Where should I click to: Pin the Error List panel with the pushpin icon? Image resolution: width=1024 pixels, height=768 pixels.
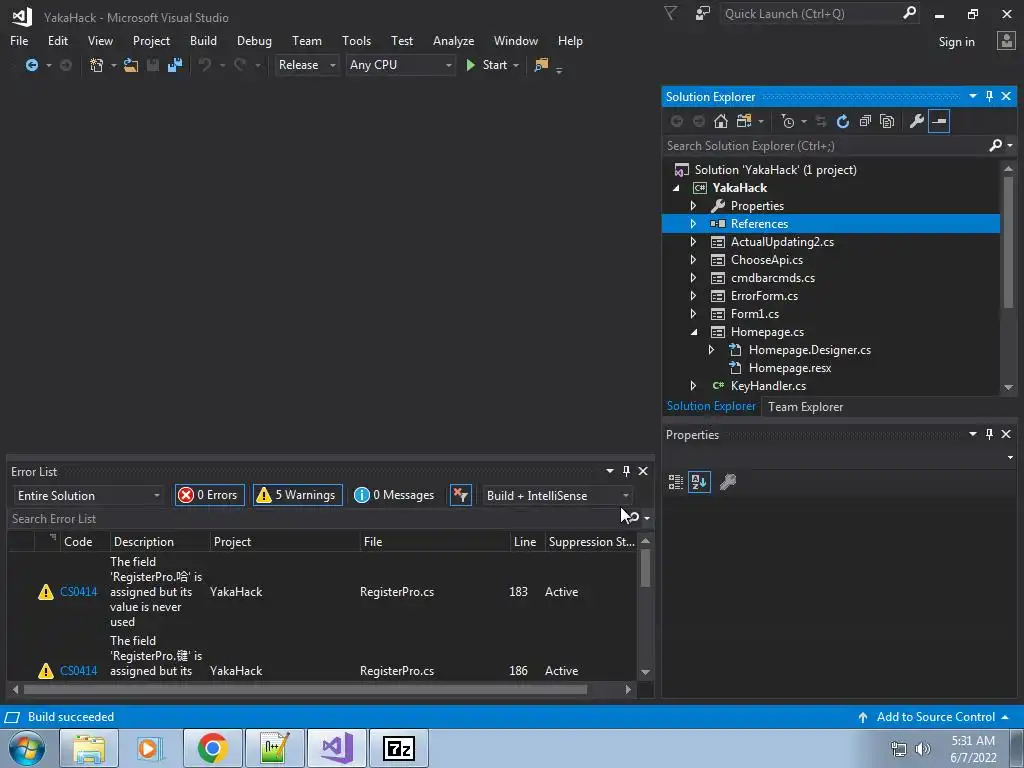(x=626, y=472)
